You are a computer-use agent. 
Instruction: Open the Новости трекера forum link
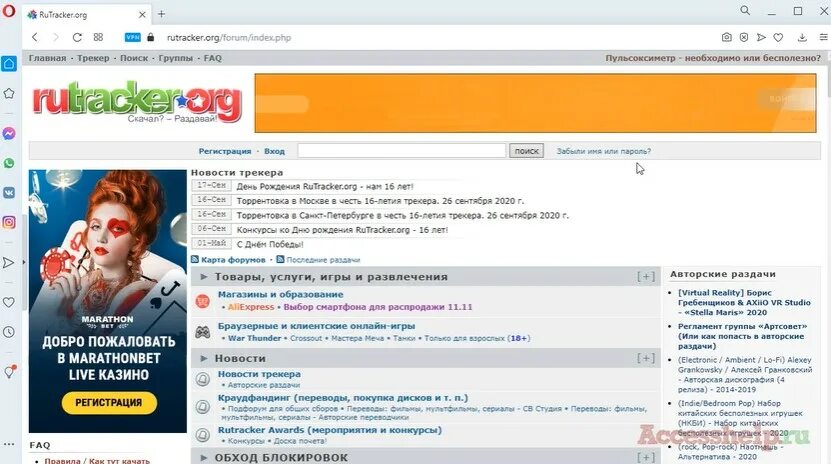point(259,374)
